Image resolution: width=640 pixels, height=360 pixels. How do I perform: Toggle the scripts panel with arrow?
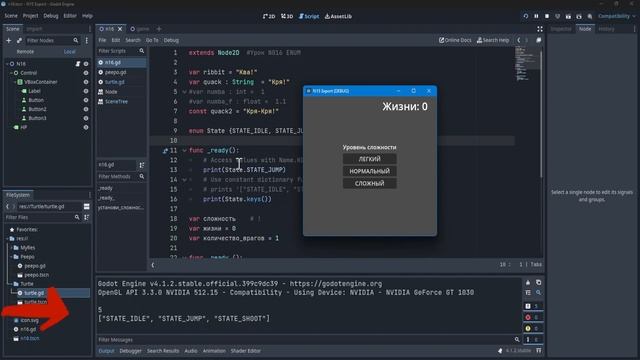tap(153, 265)
